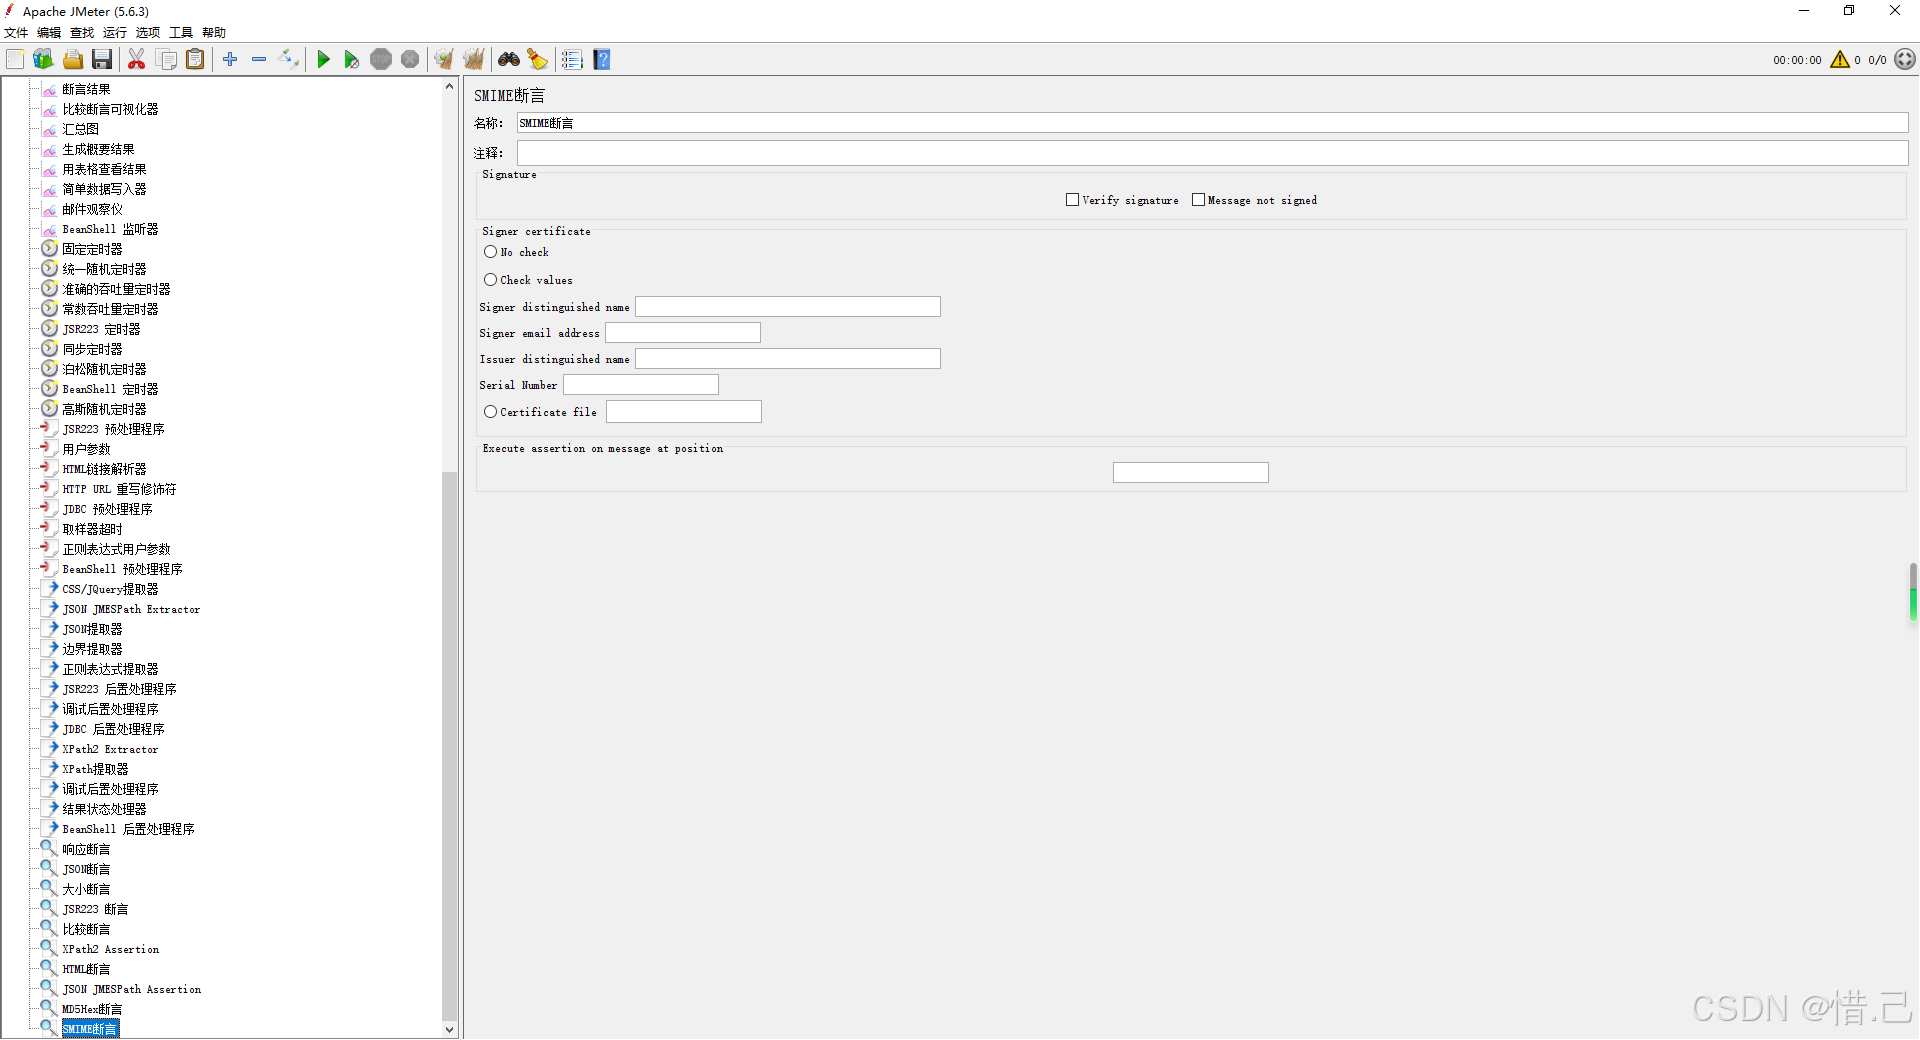
Task: Choose the Certificate file radio option
Action: 490,412
